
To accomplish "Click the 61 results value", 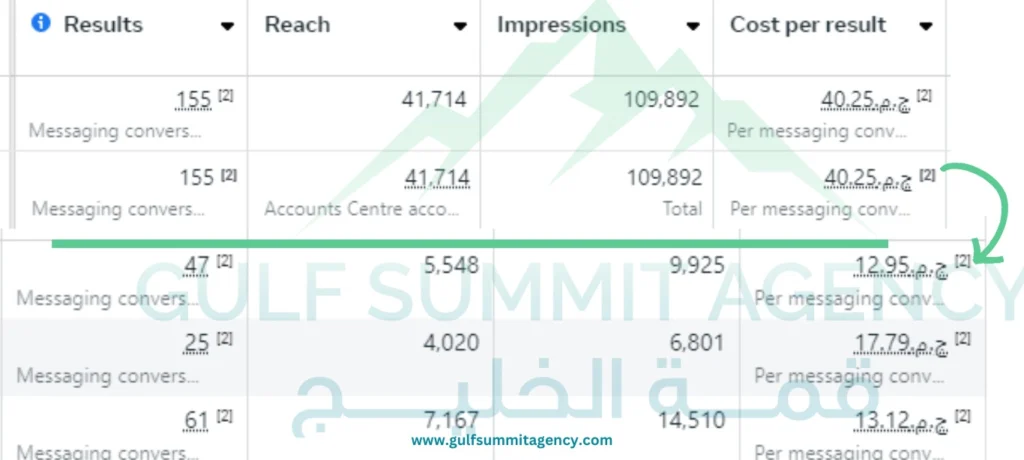I will [x=196, y=420].
